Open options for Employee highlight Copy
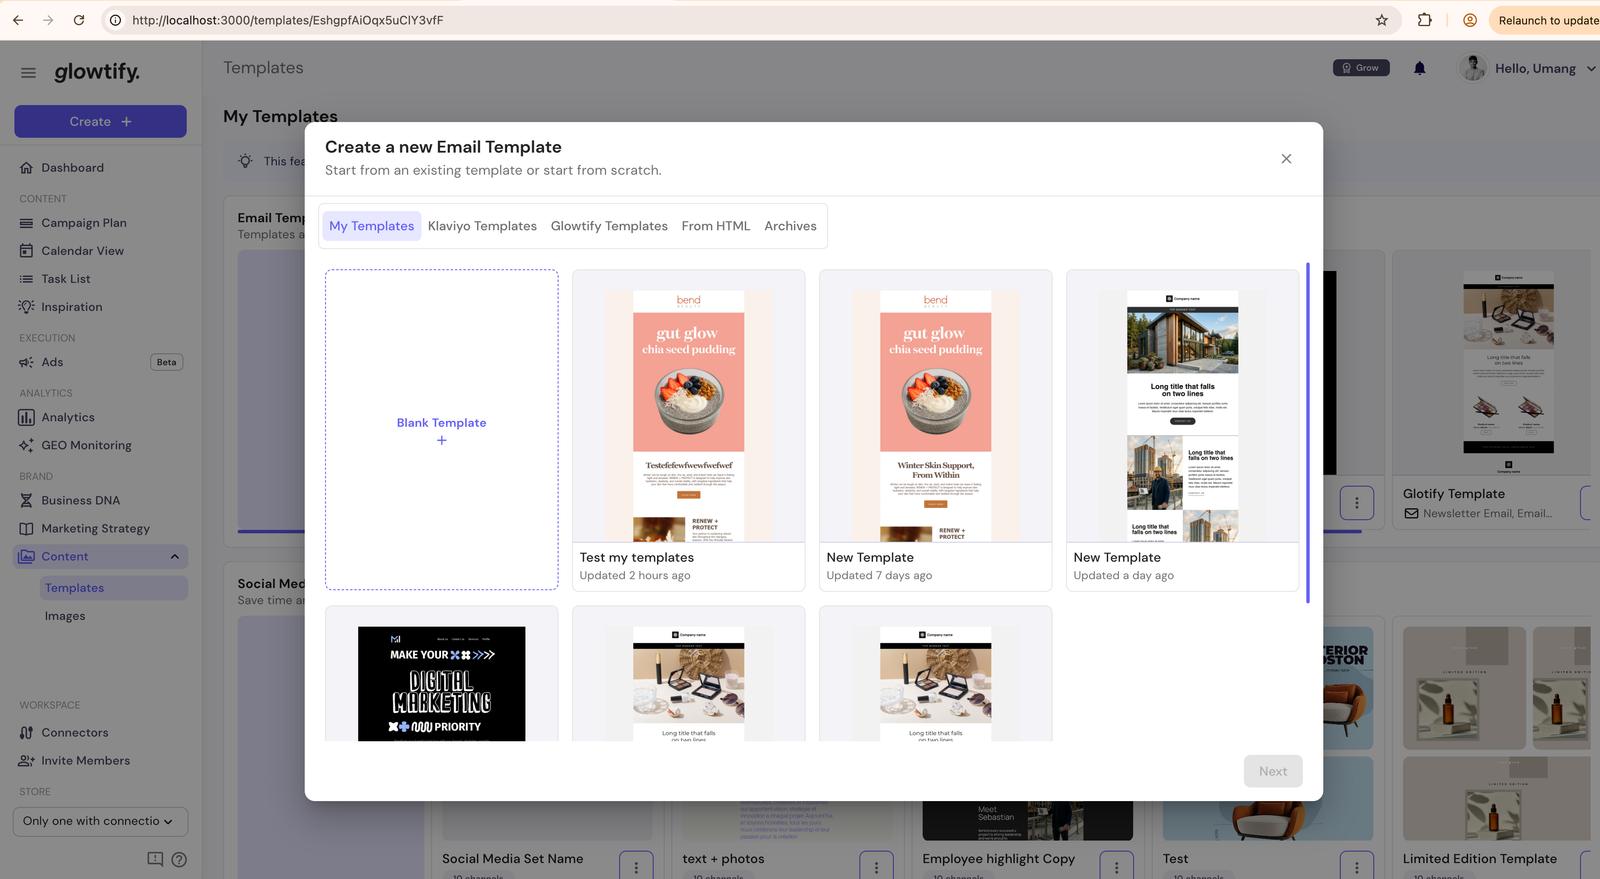 tap(1116, 866)
